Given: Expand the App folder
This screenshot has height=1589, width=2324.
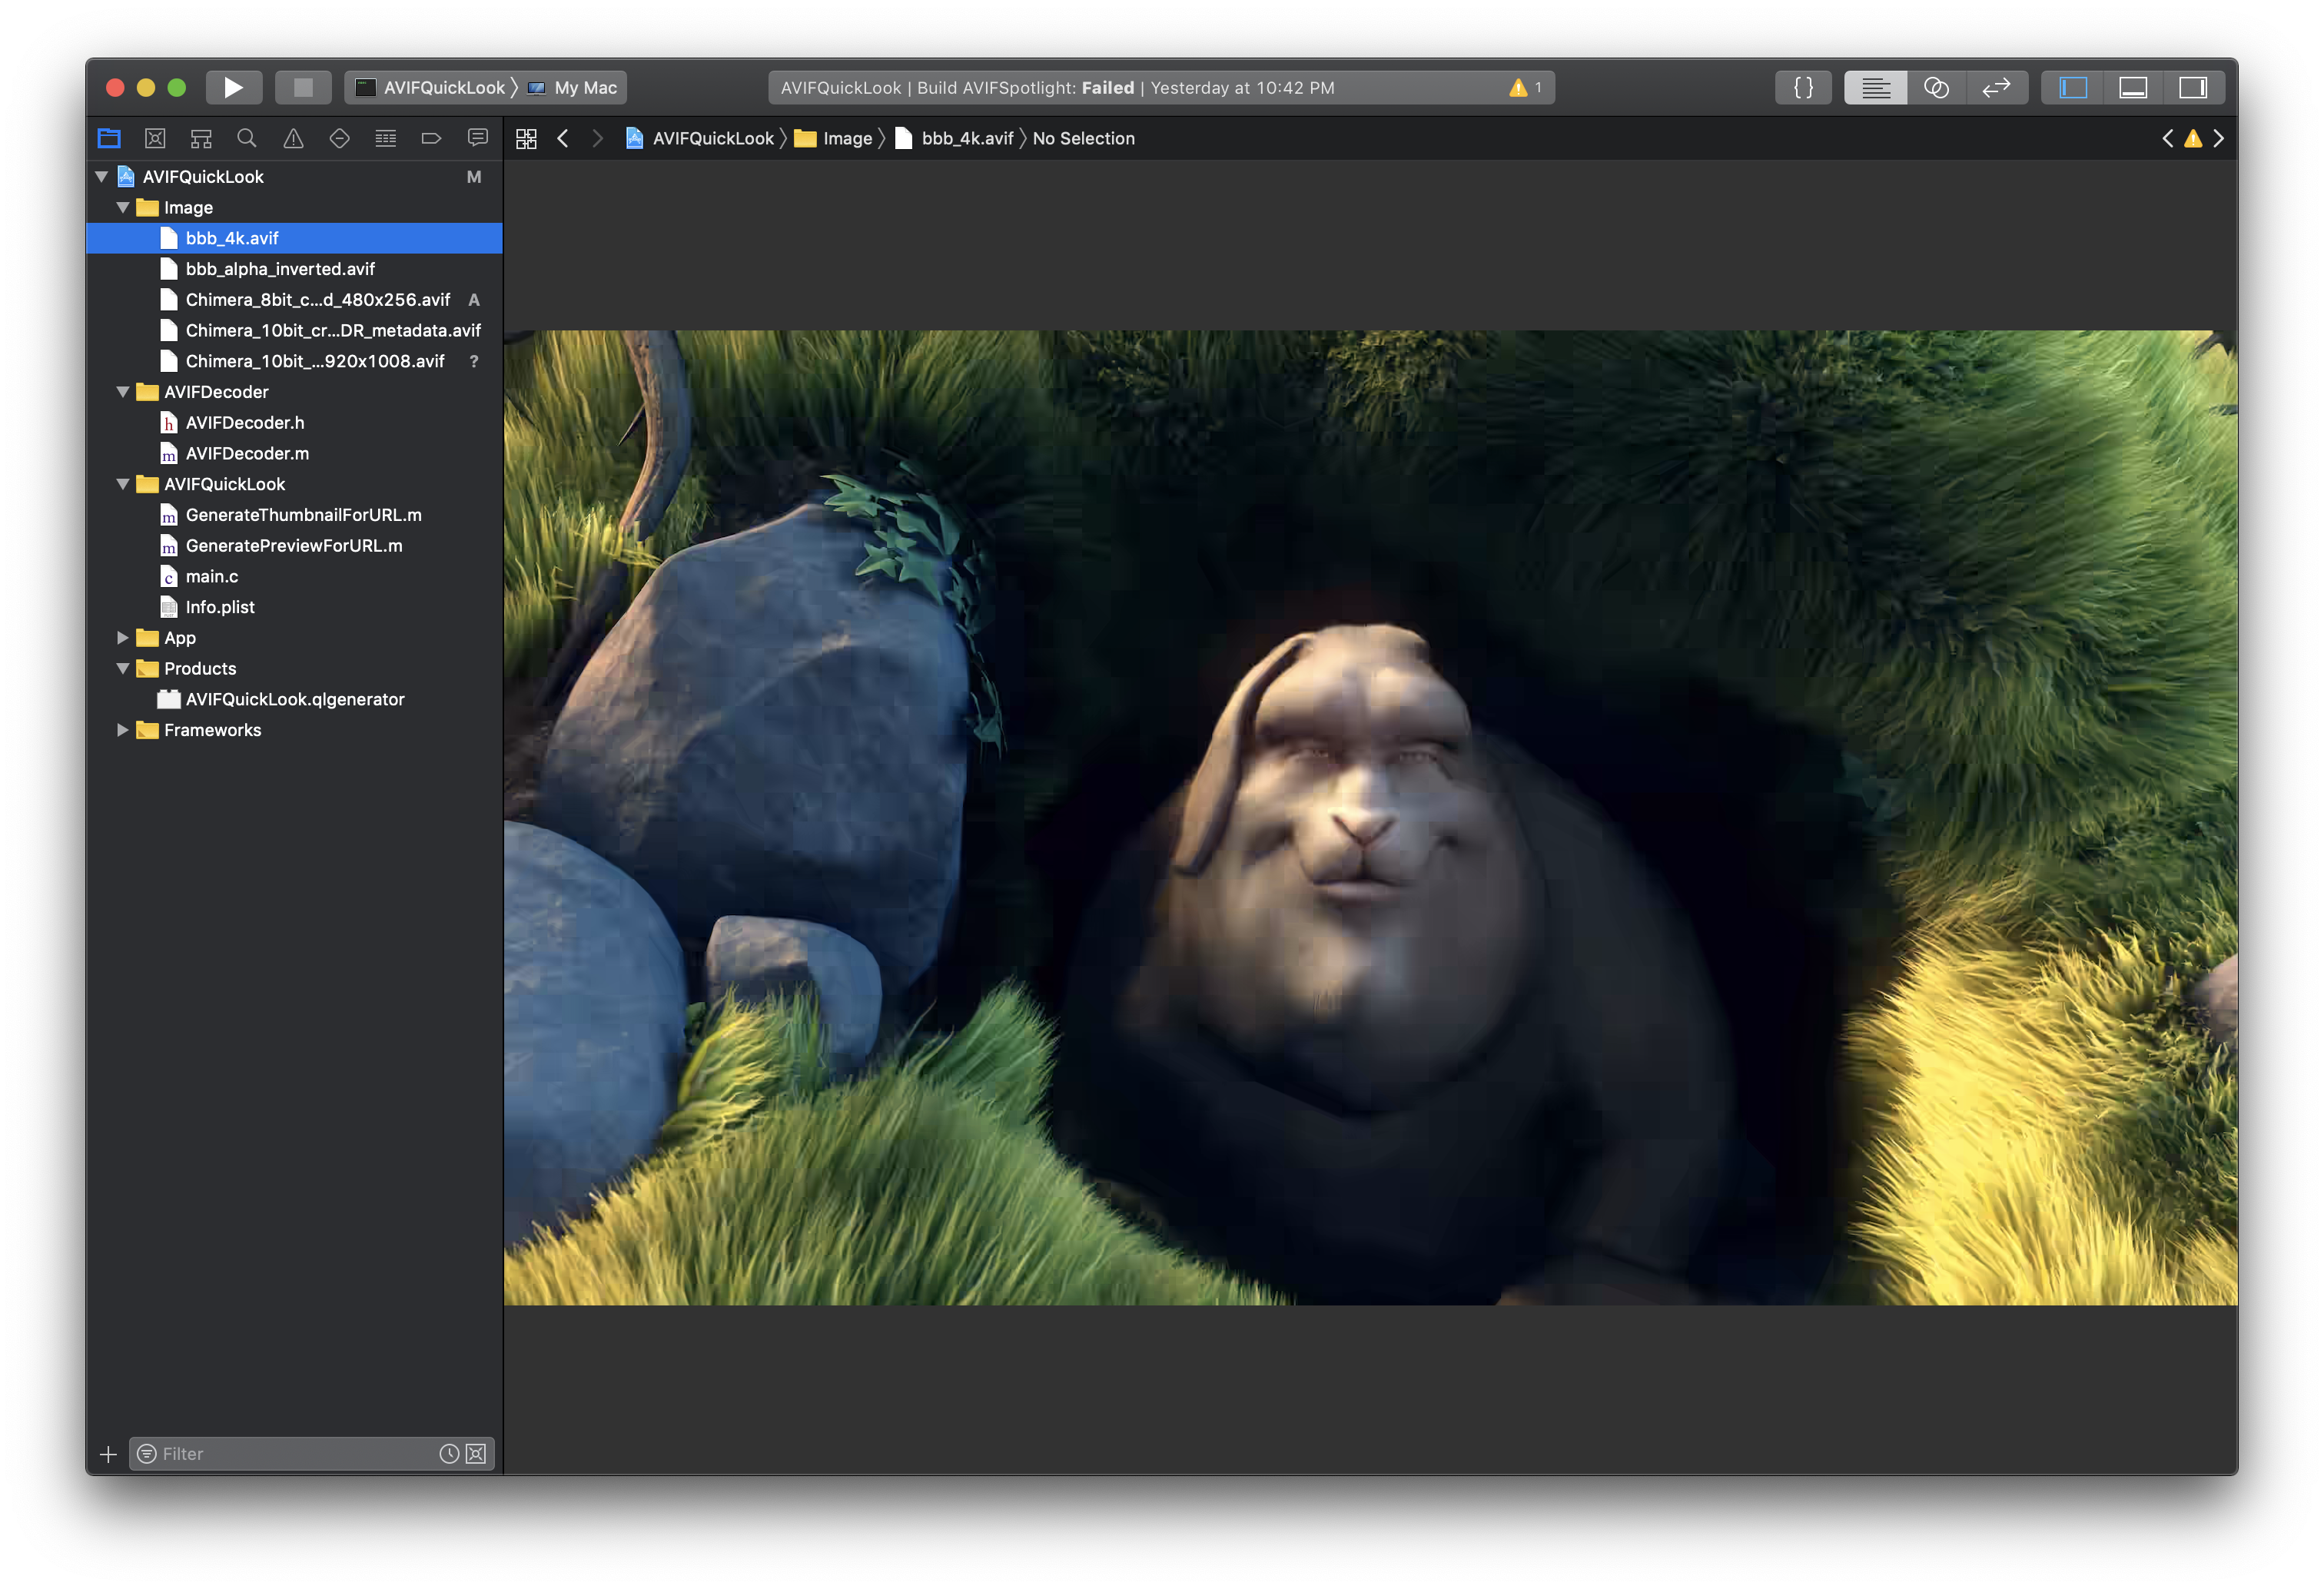Looking at the screenshot, I should [x=123, y=638].
